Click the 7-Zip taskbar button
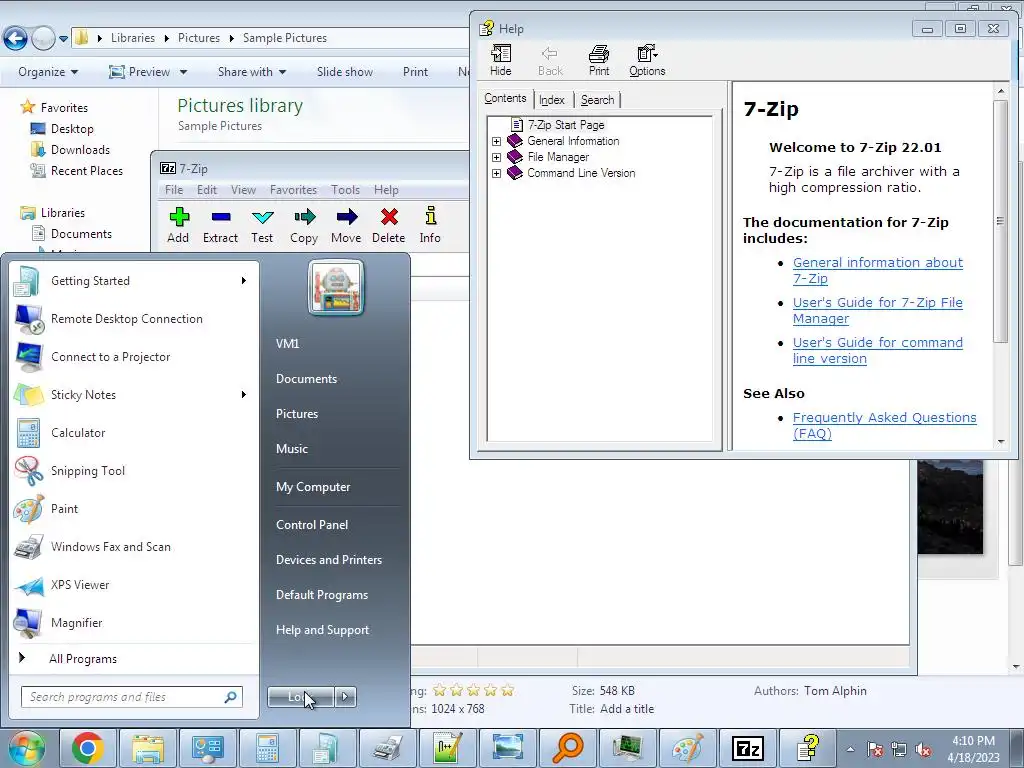 tap(748, 748)
